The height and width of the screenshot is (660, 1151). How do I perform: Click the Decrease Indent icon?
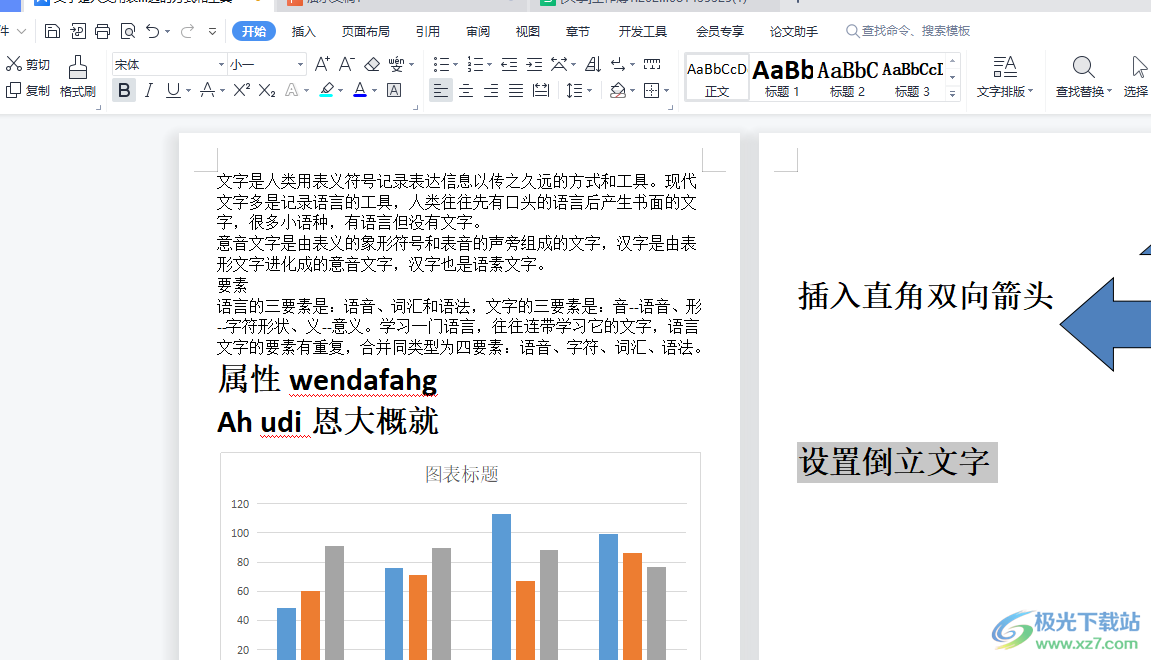(x=509, y=65)
